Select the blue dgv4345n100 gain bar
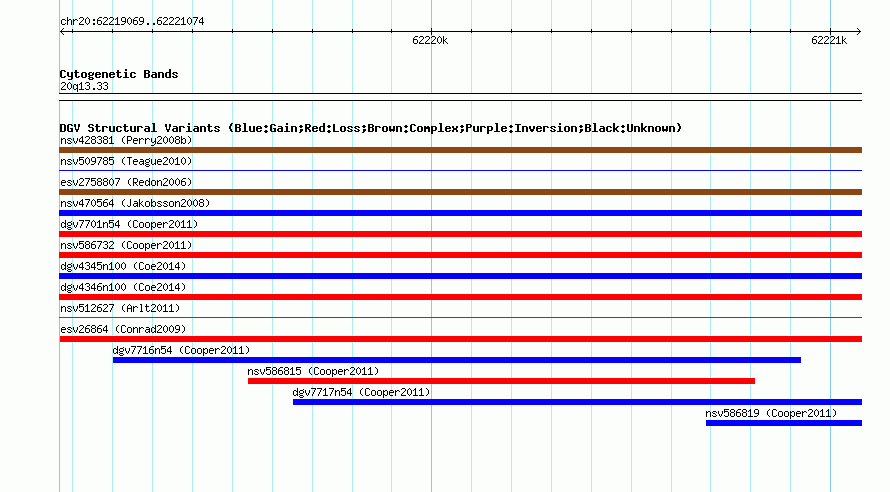The width and height of the screenshot is (890, 492). pyautogui.click(x=460, y=276)
